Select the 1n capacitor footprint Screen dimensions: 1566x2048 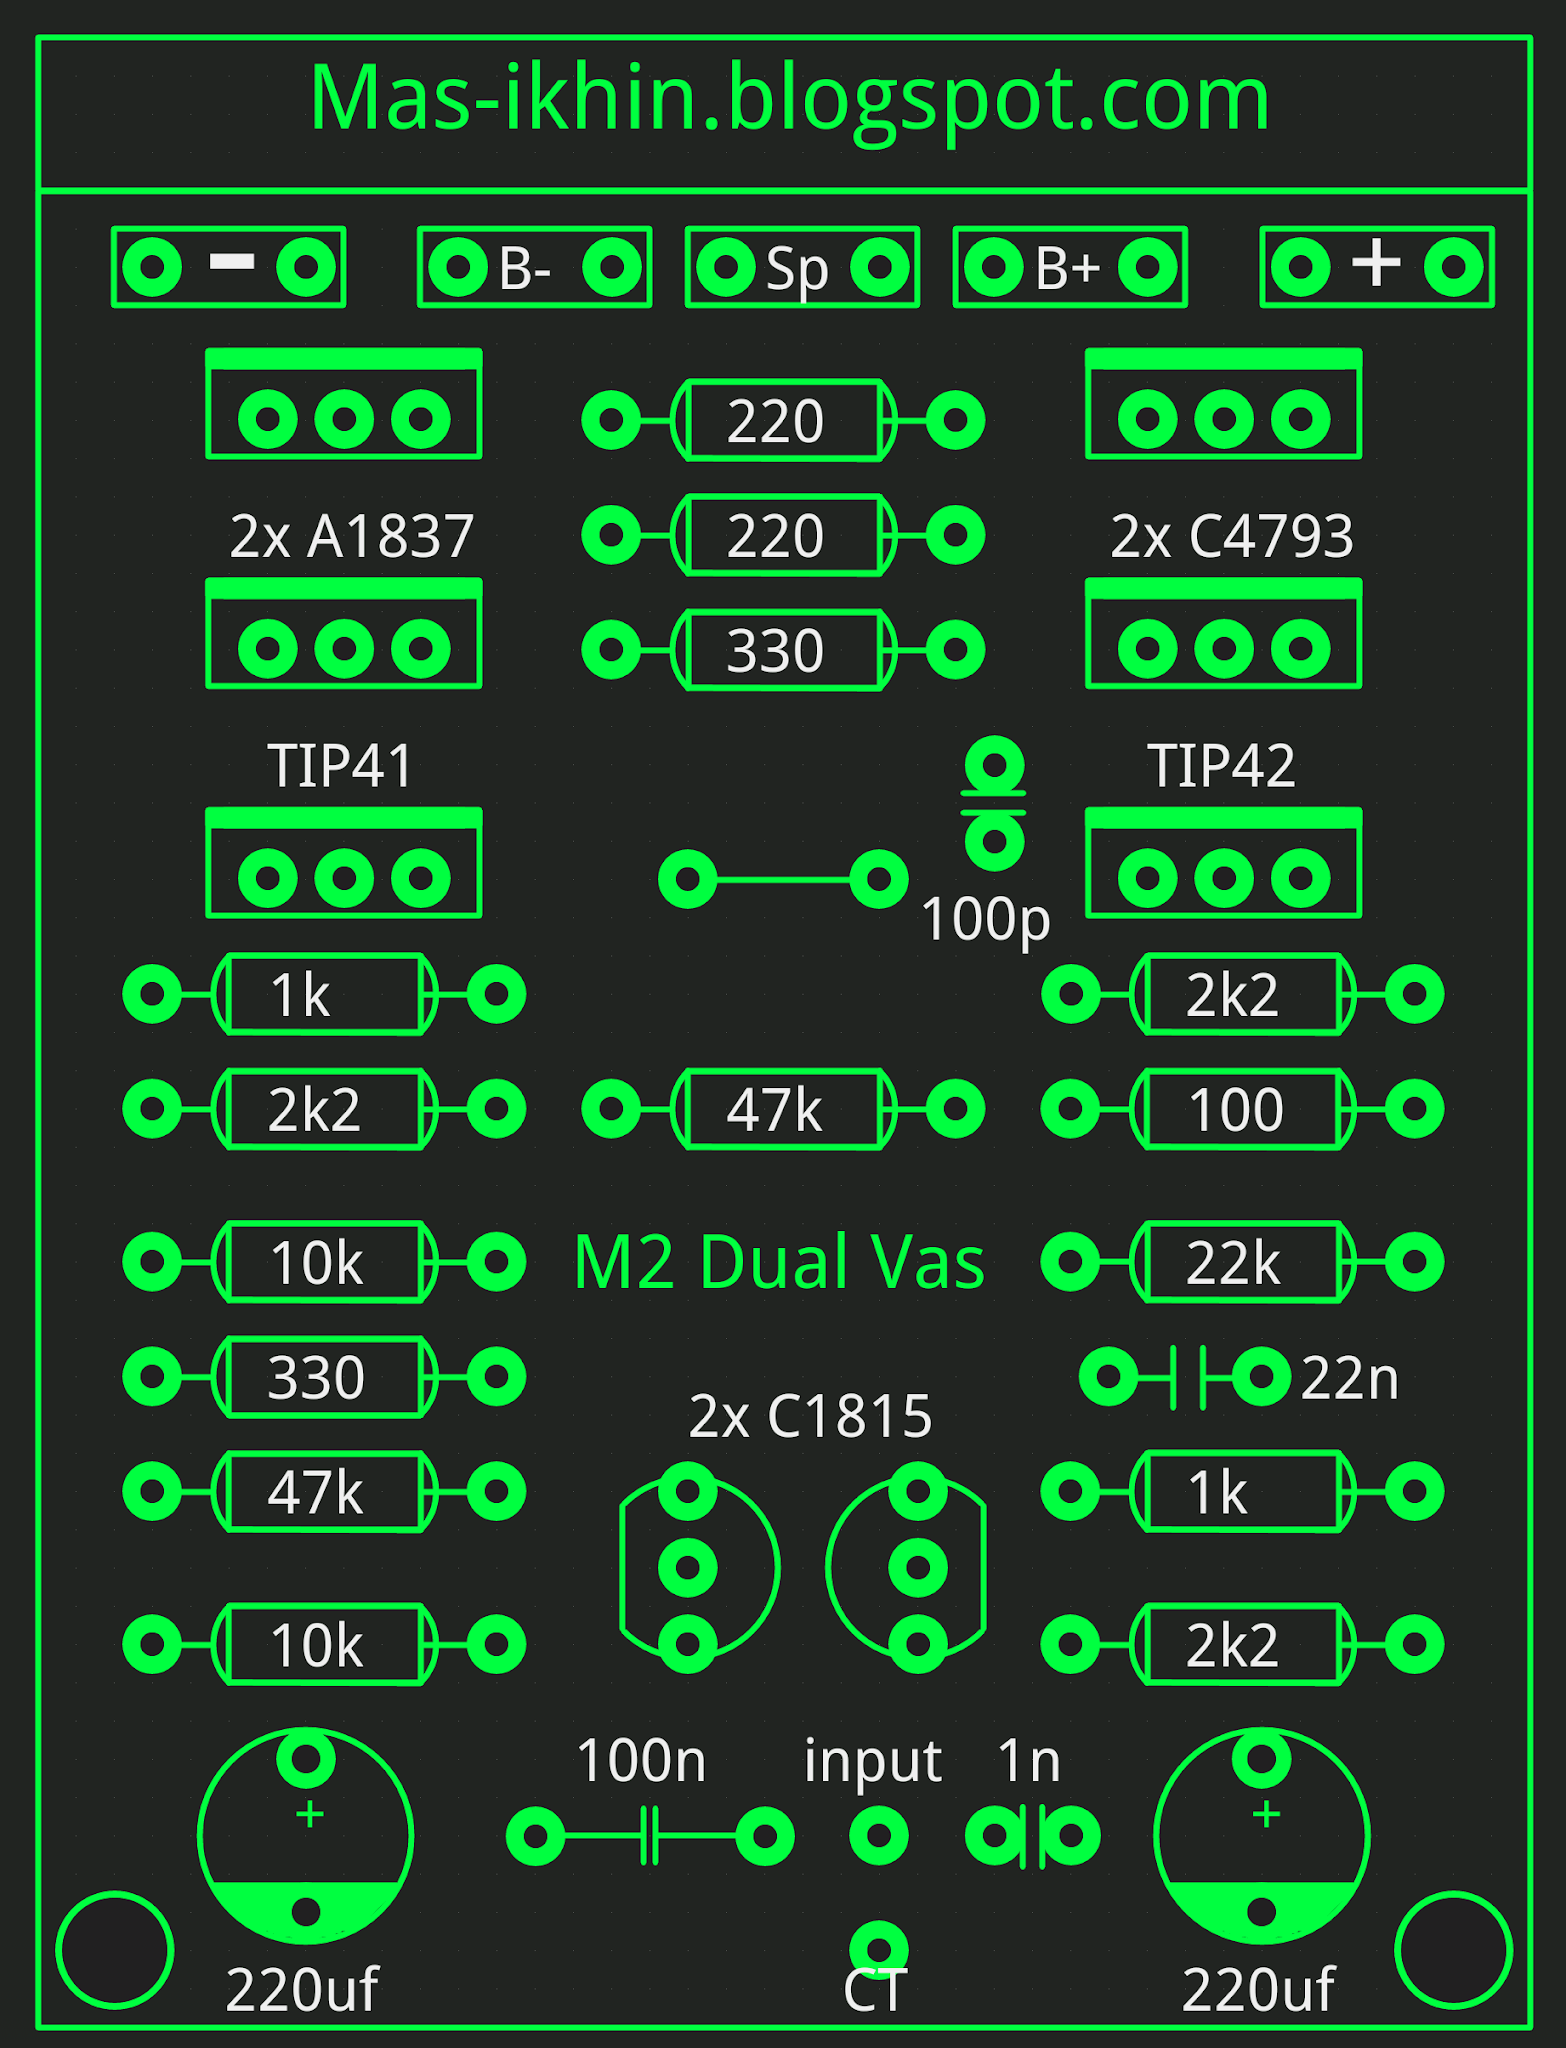1033,1836
